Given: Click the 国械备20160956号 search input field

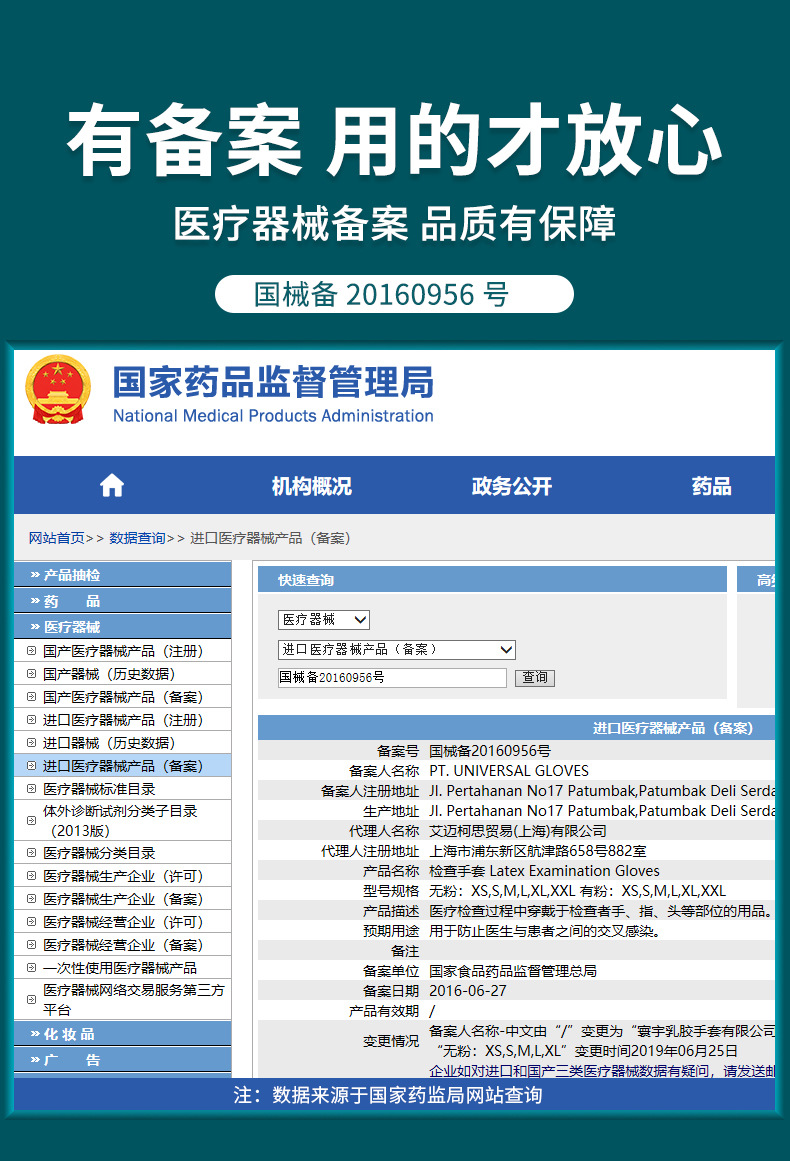Looking at the screenshot, I should pyautogui.click(x=392, y=677).
